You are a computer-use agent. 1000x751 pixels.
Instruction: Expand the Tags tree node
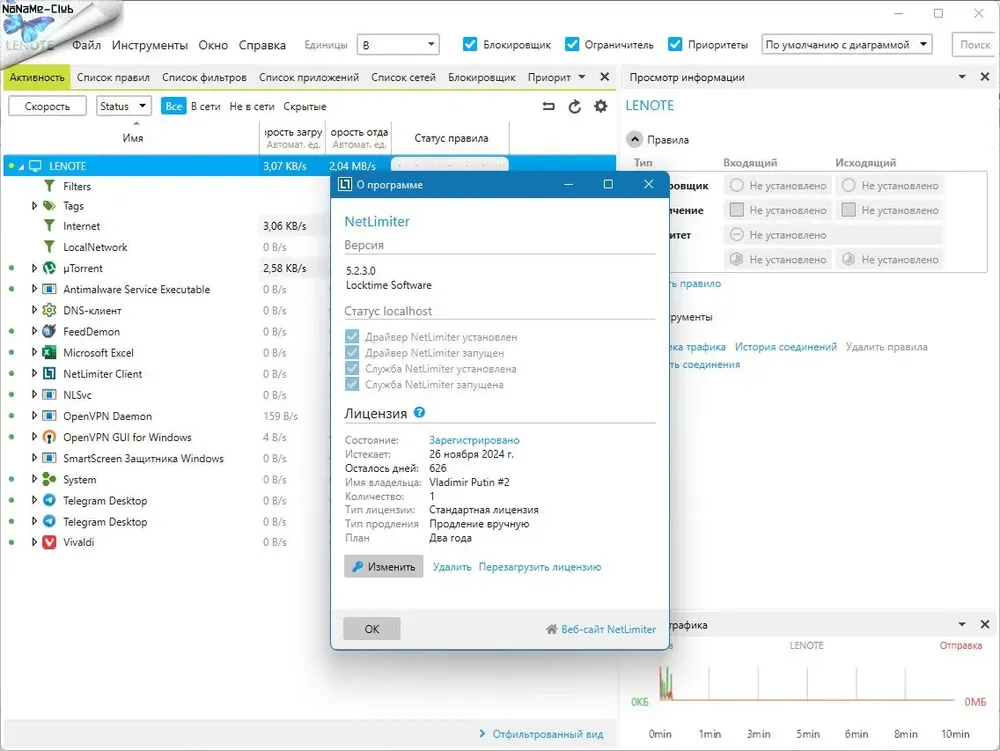coord(34,206)
